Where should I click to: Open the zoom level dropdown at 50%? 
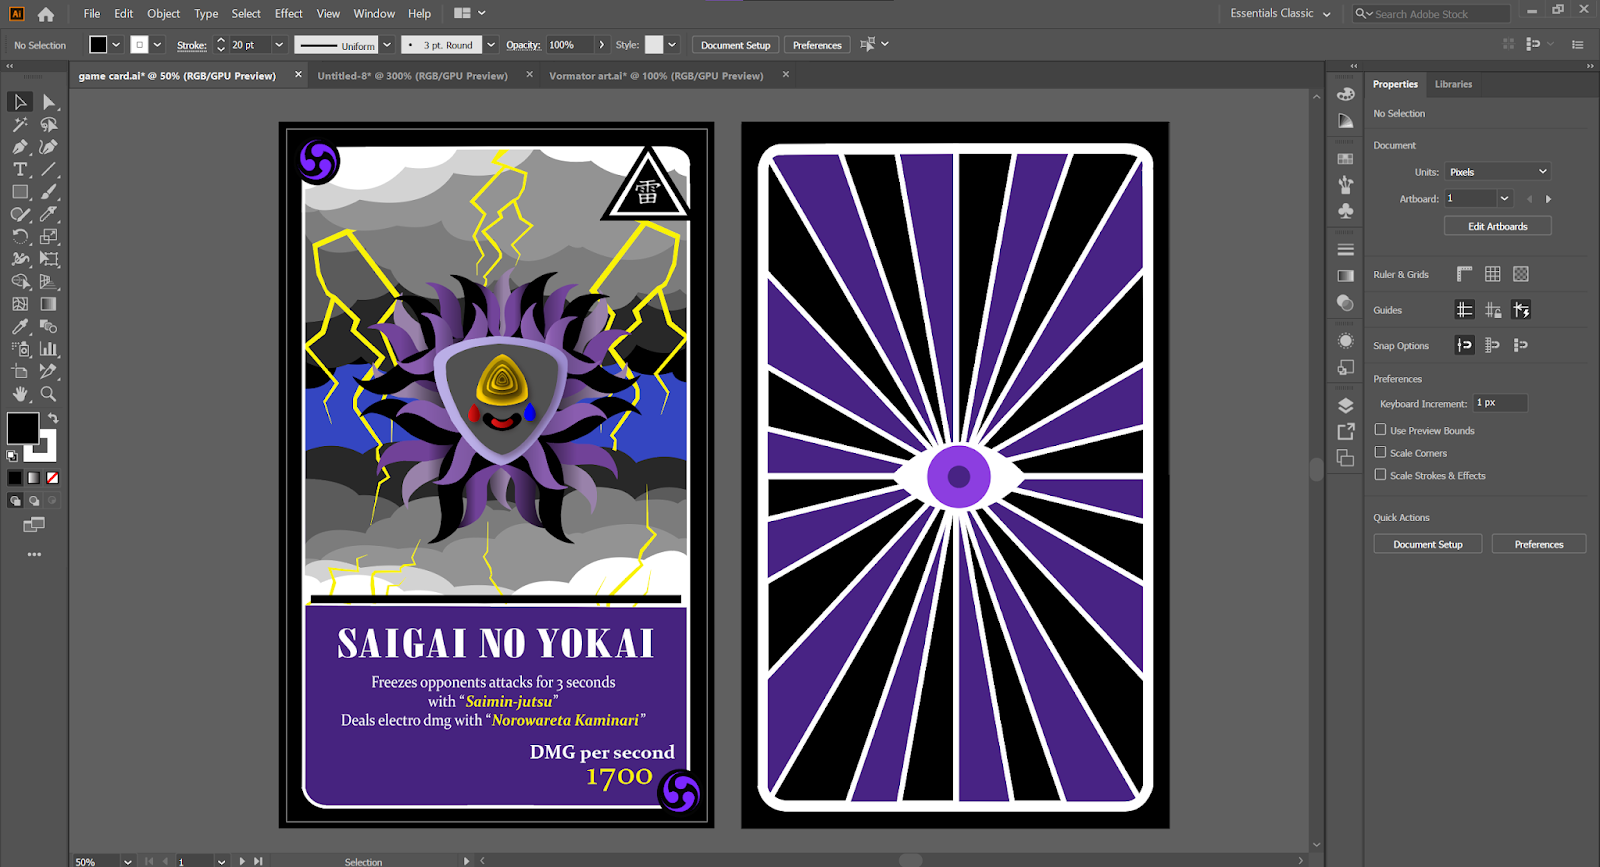[x=128, y=861]
